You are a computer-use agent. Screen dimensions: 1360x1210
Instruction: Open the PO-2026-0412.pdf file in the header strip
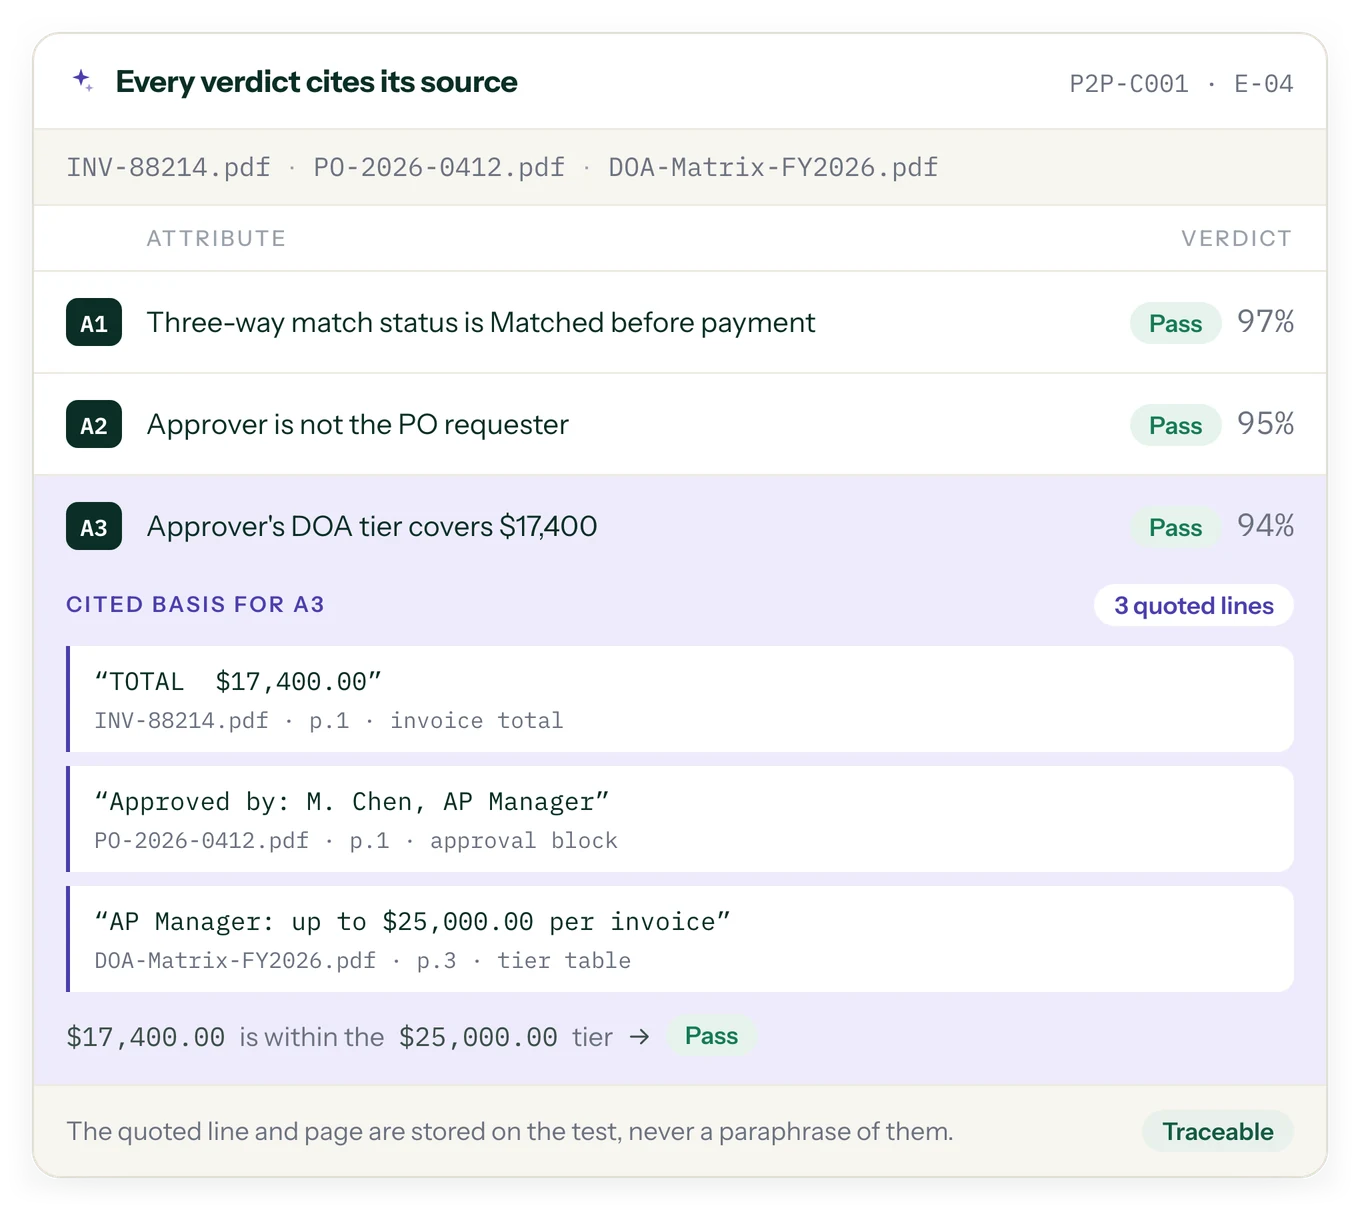tap(439, 167)
